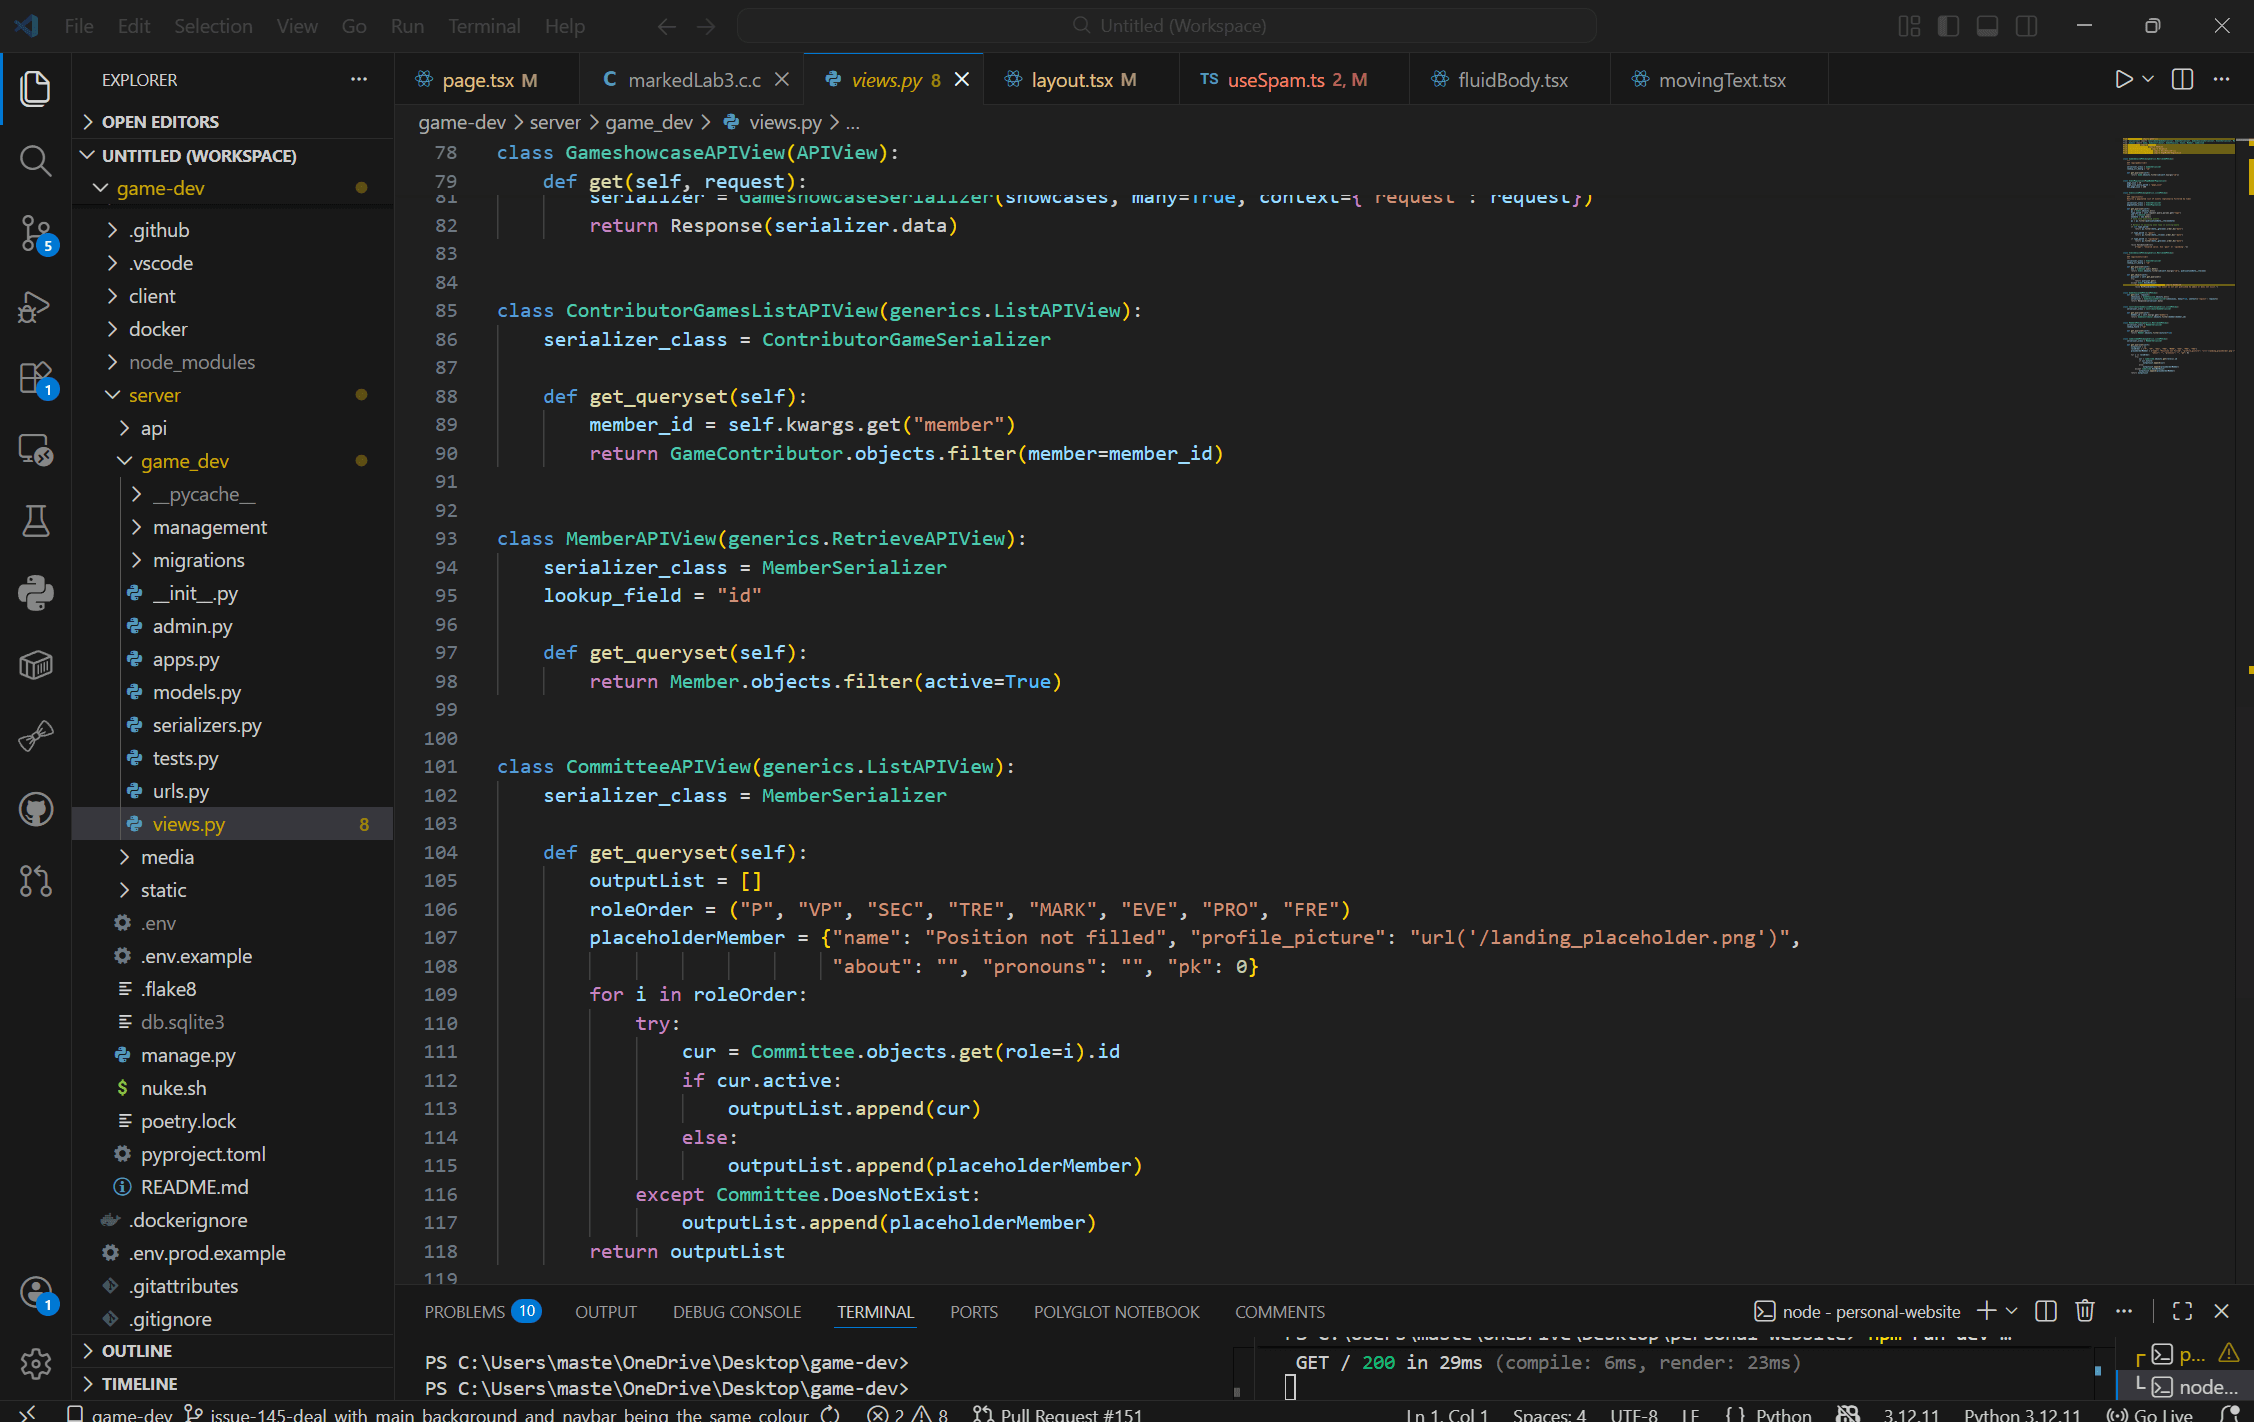Image resolution: width=2254 pixels, height=1422 pixels.
Task: Split the terminal panel
Action: point(2046,1311)
